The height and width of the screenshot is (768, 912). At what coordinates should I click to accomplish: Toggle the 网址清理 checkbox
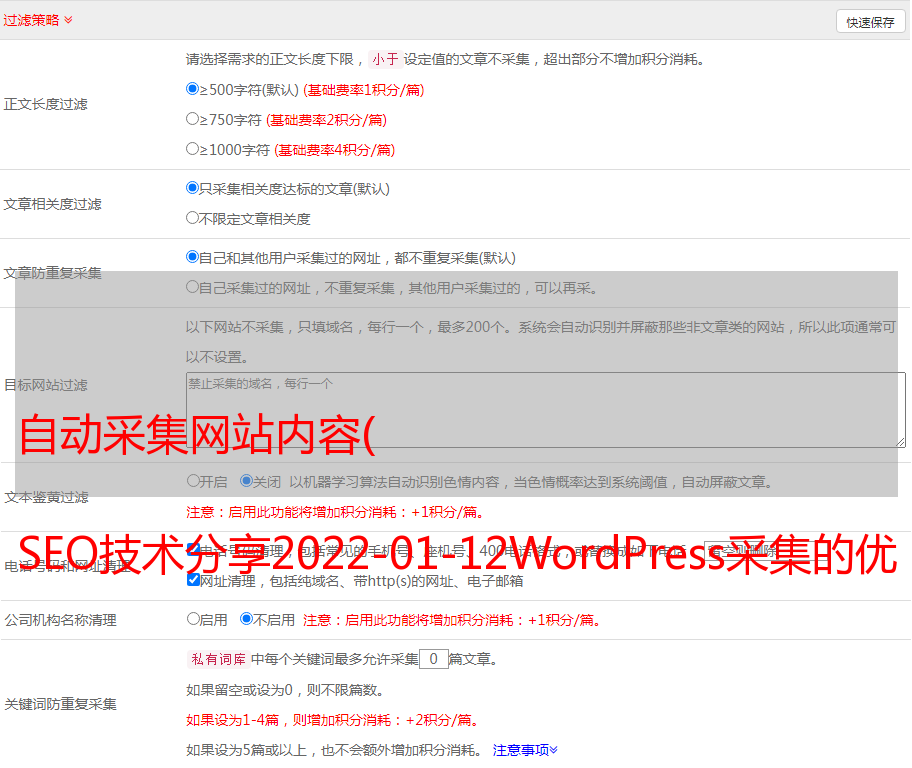pyautogui.click(x=193, y=580)
